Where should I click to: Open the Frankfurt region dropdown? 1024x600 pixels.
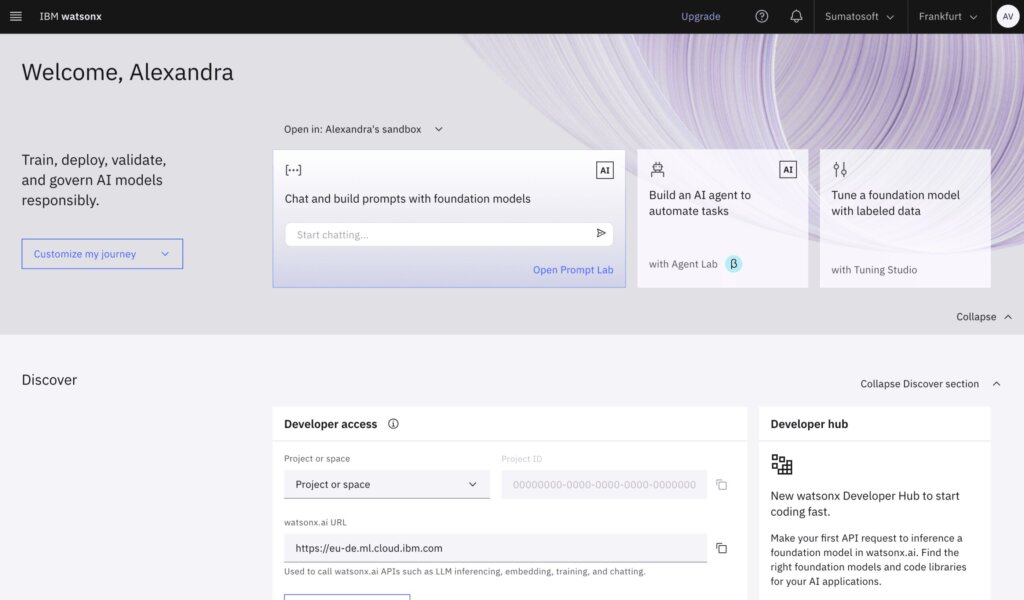[x=948, y=16]
